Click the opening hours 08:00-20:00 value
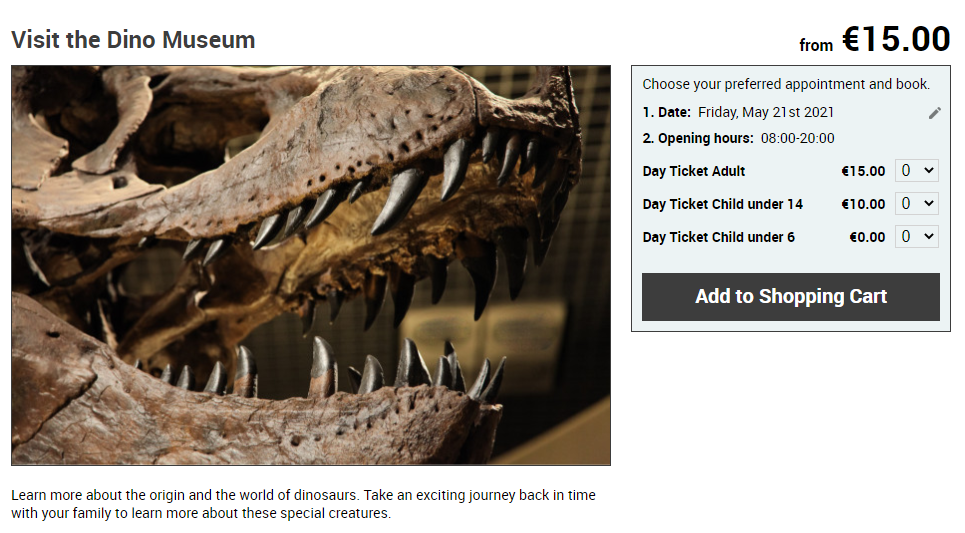The image size is (965, 533). [x=798, y=138]
